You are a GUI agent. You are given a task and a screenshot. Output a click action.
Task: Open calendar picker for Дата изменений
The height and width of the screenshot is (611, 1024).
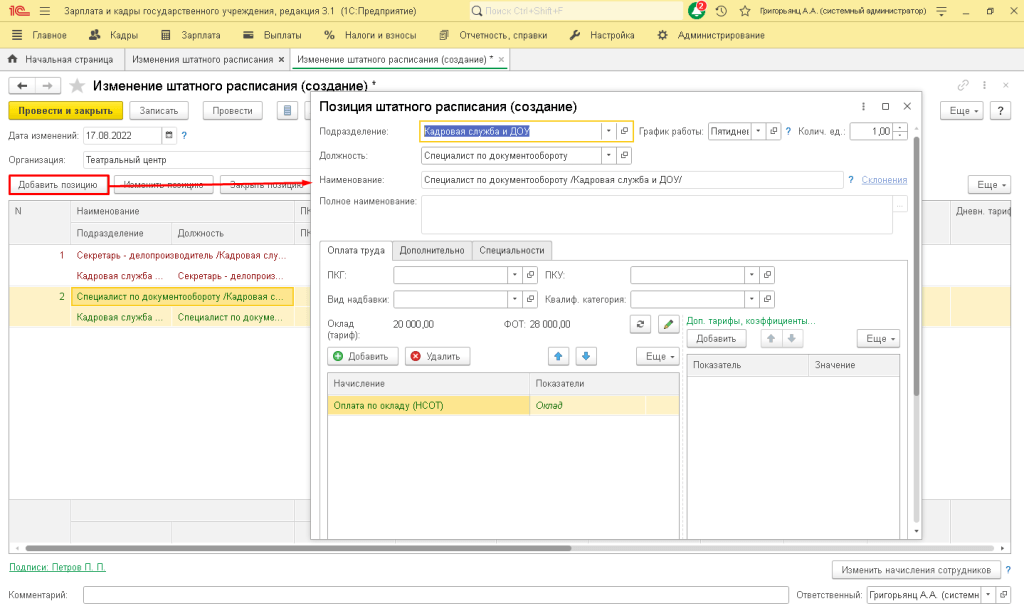coord(168,135)
